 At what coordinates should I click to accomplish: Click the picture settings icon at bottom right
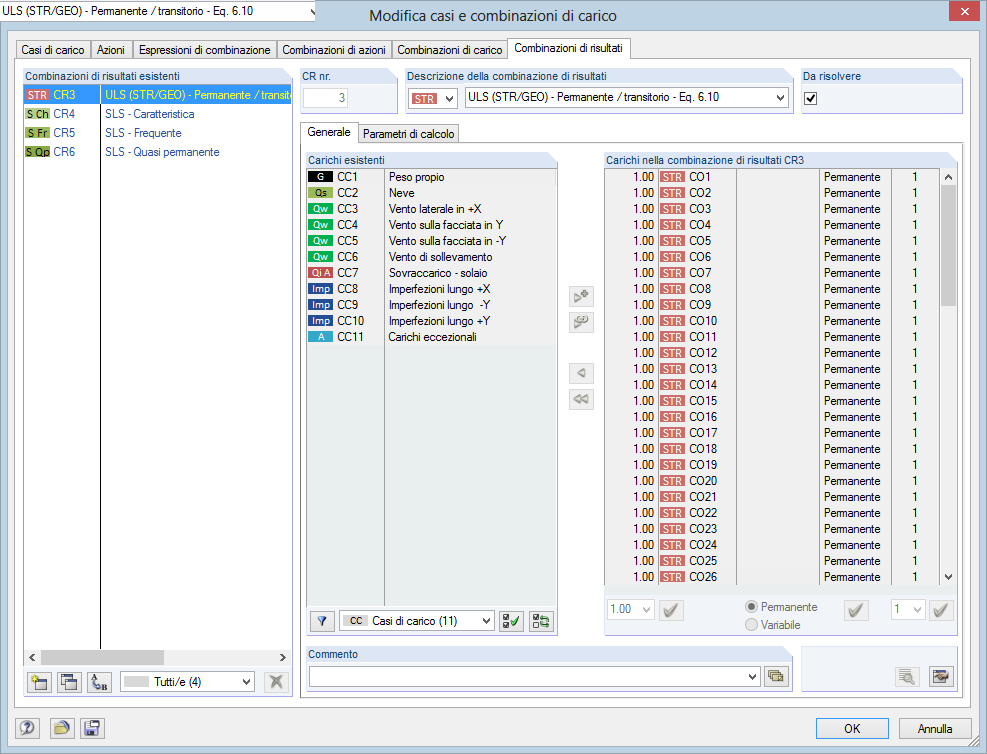(941, 677)
